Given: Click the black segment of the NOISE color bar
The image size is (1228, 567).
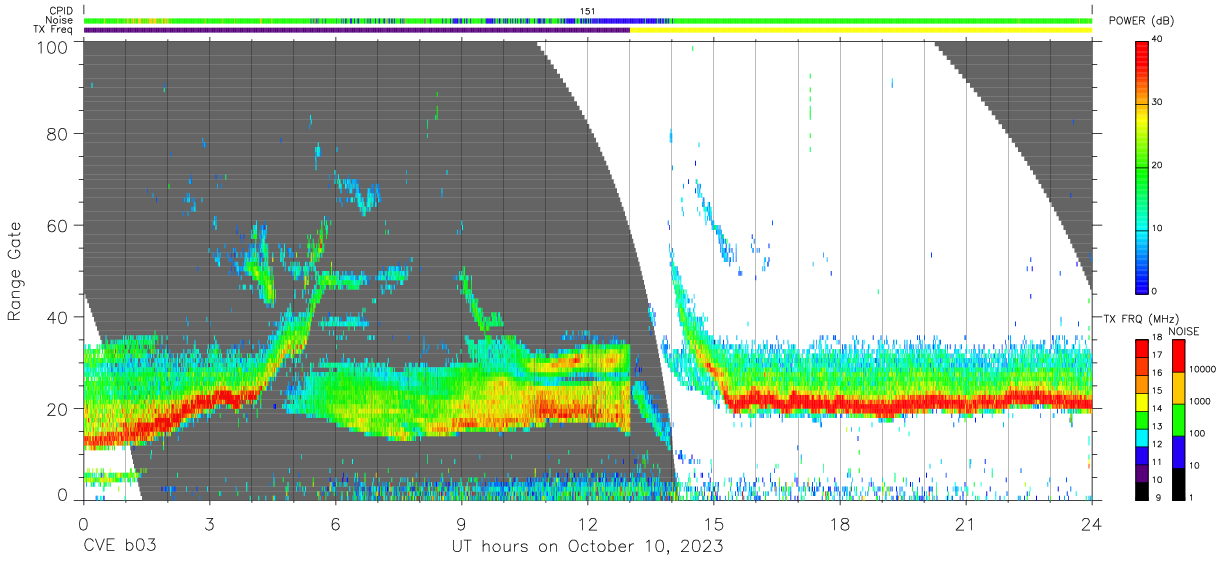Looking at the screenshot, I should point(1178,484).
